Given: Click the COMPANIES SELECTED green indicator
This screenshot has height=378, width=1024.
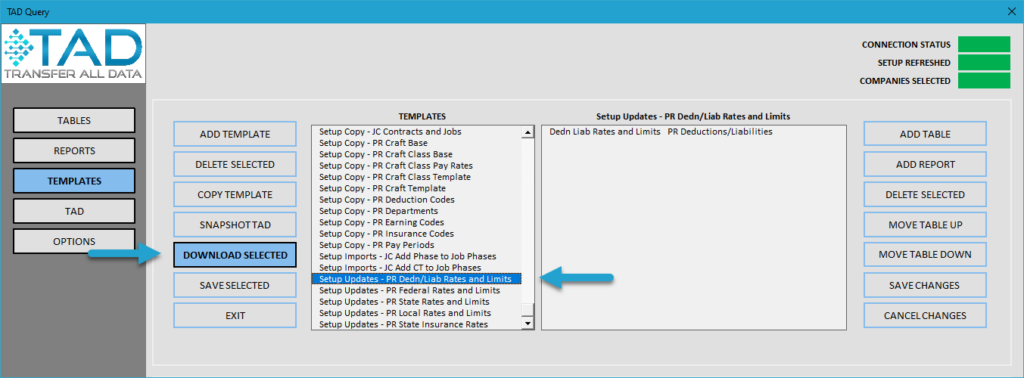Looking at the screenshot, I should (x=984, y=81).
